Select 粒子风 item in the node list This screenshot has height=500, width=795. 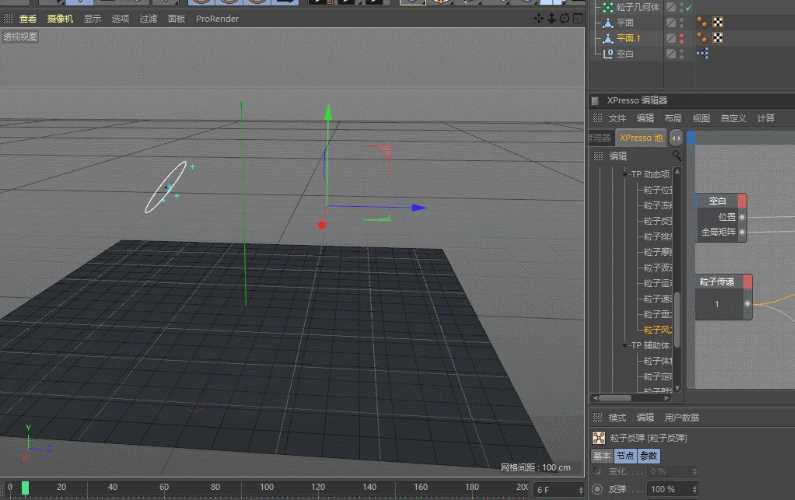pyautogui.click(x=657, y=330)
